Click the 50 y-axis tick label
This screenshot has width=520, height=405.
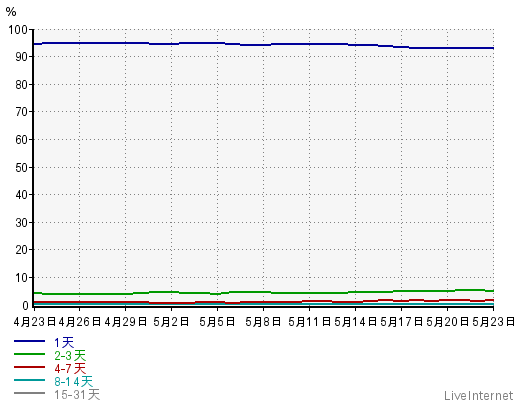coord(22,167)
